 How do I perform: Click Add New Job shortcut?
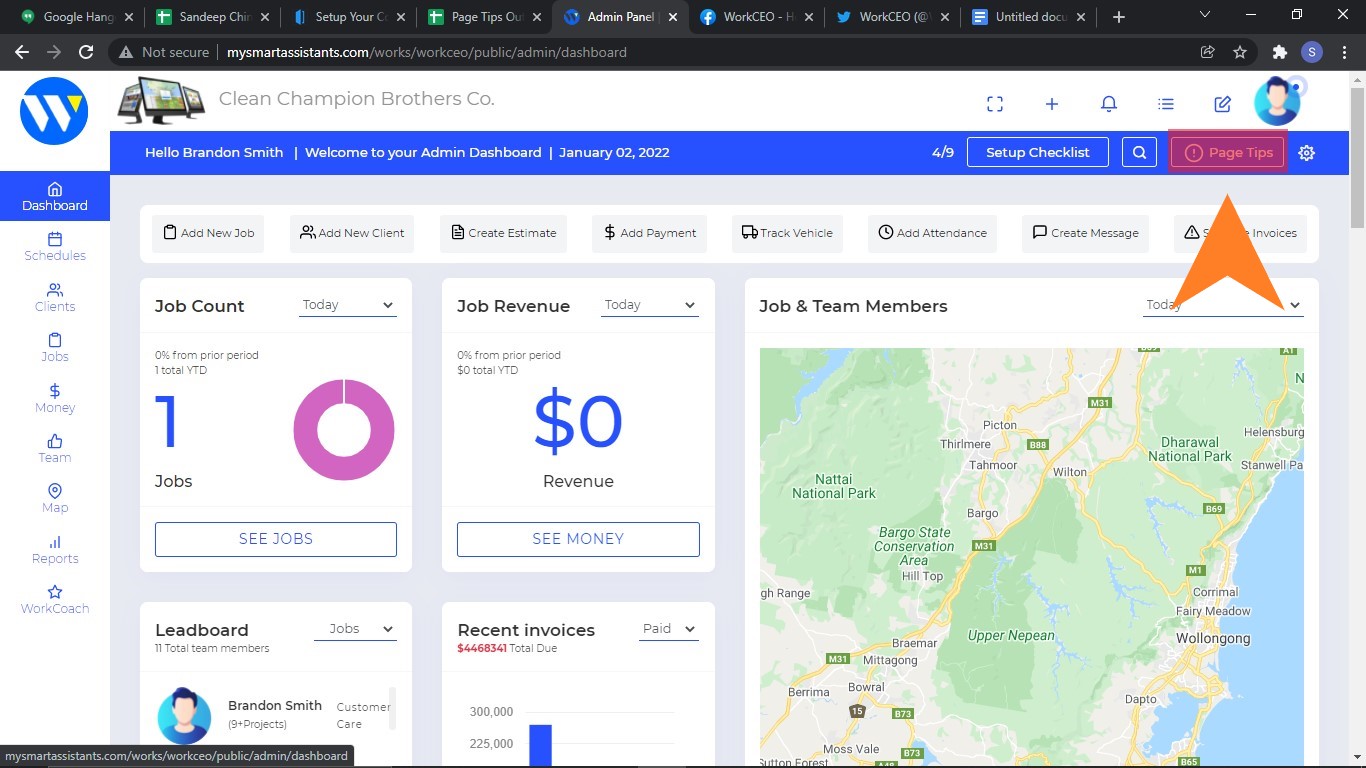tap(210, 233)
